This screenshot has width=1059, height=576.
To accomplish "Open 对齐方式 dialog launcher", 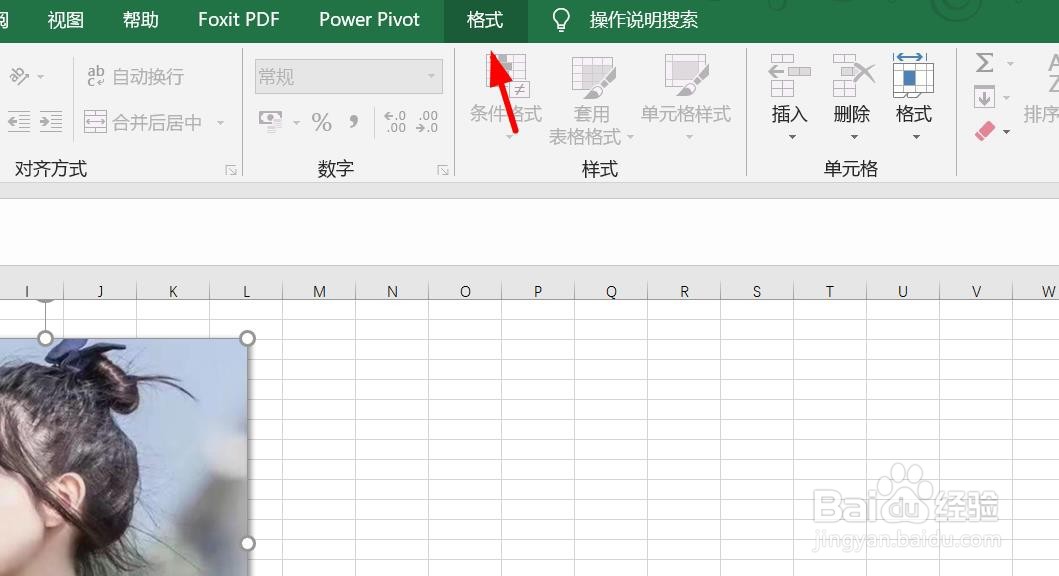I will (231, 170).
